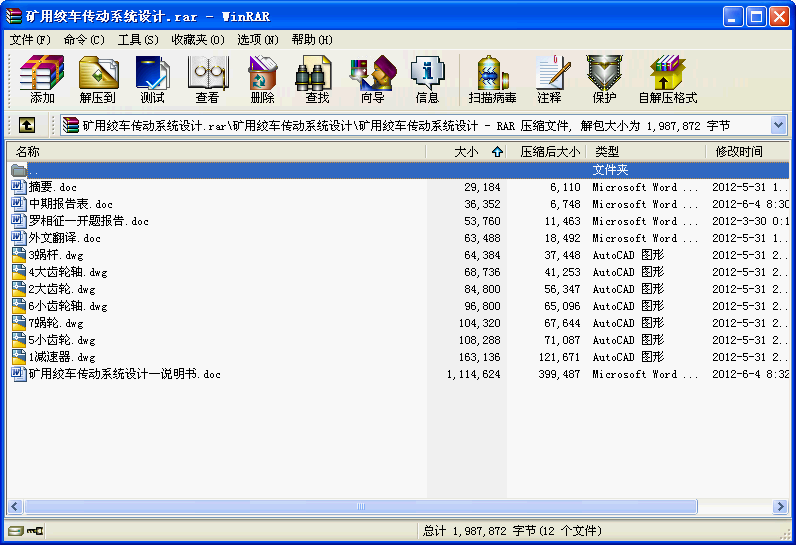Go up one folder level button

pyautogui.click(x=26, y=125)
